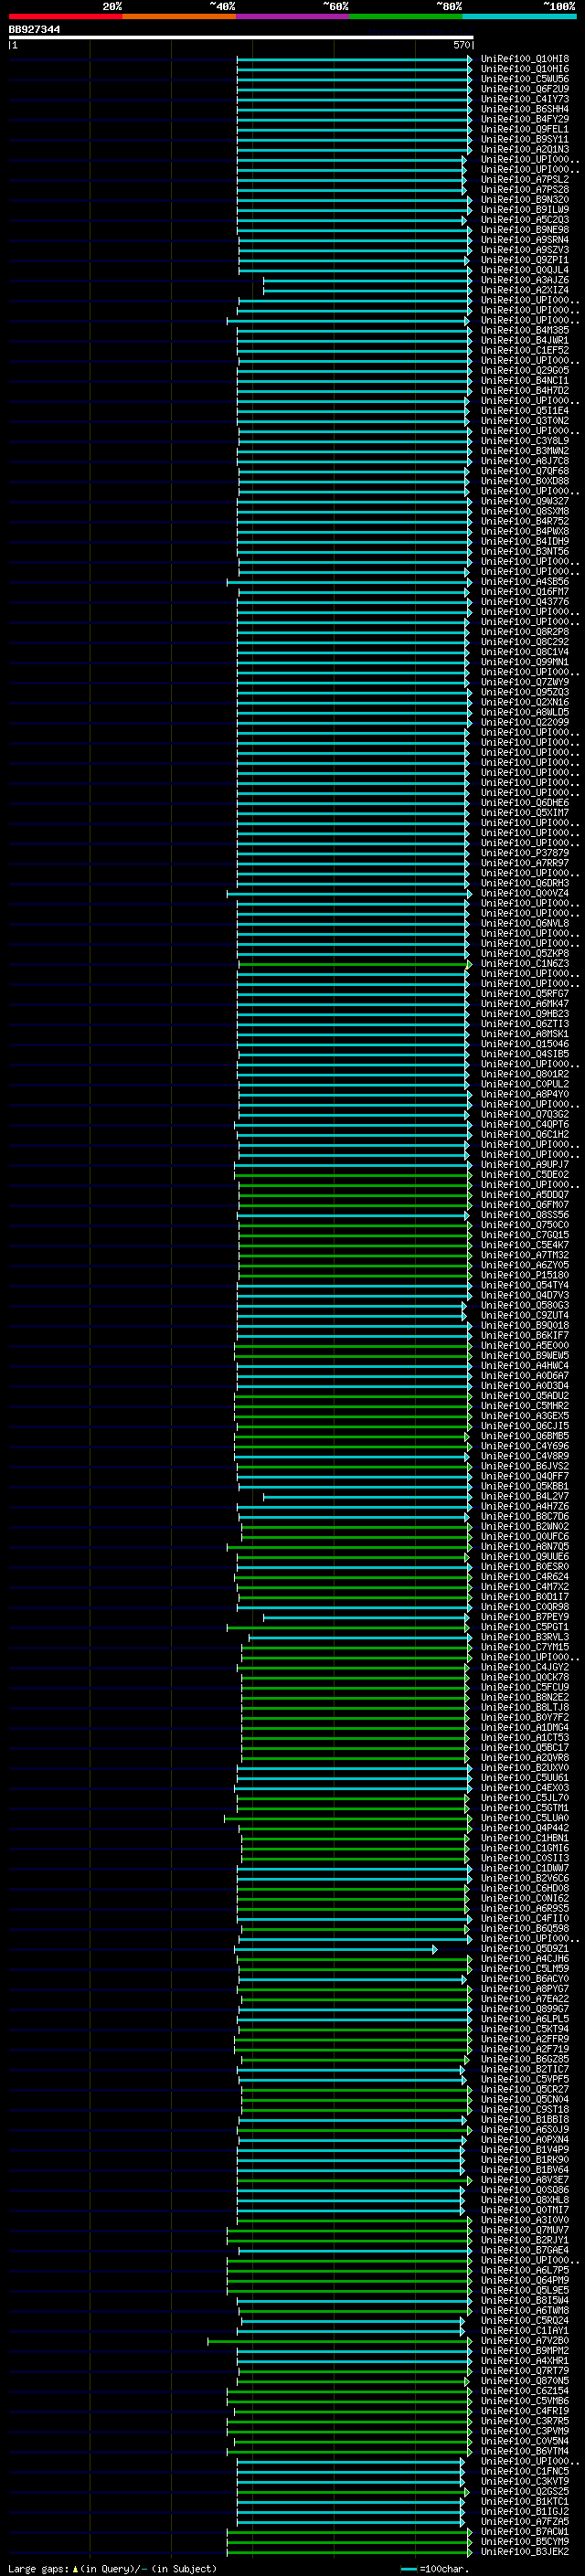The width and height of the screenshot is (585, 2576).
Task: Open hit UniRef100_B6SHH4
Action: (525, 109)
